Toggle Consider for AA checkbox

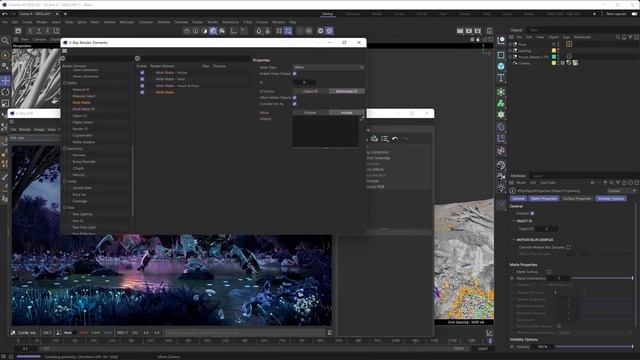click(x=295, y=104)
